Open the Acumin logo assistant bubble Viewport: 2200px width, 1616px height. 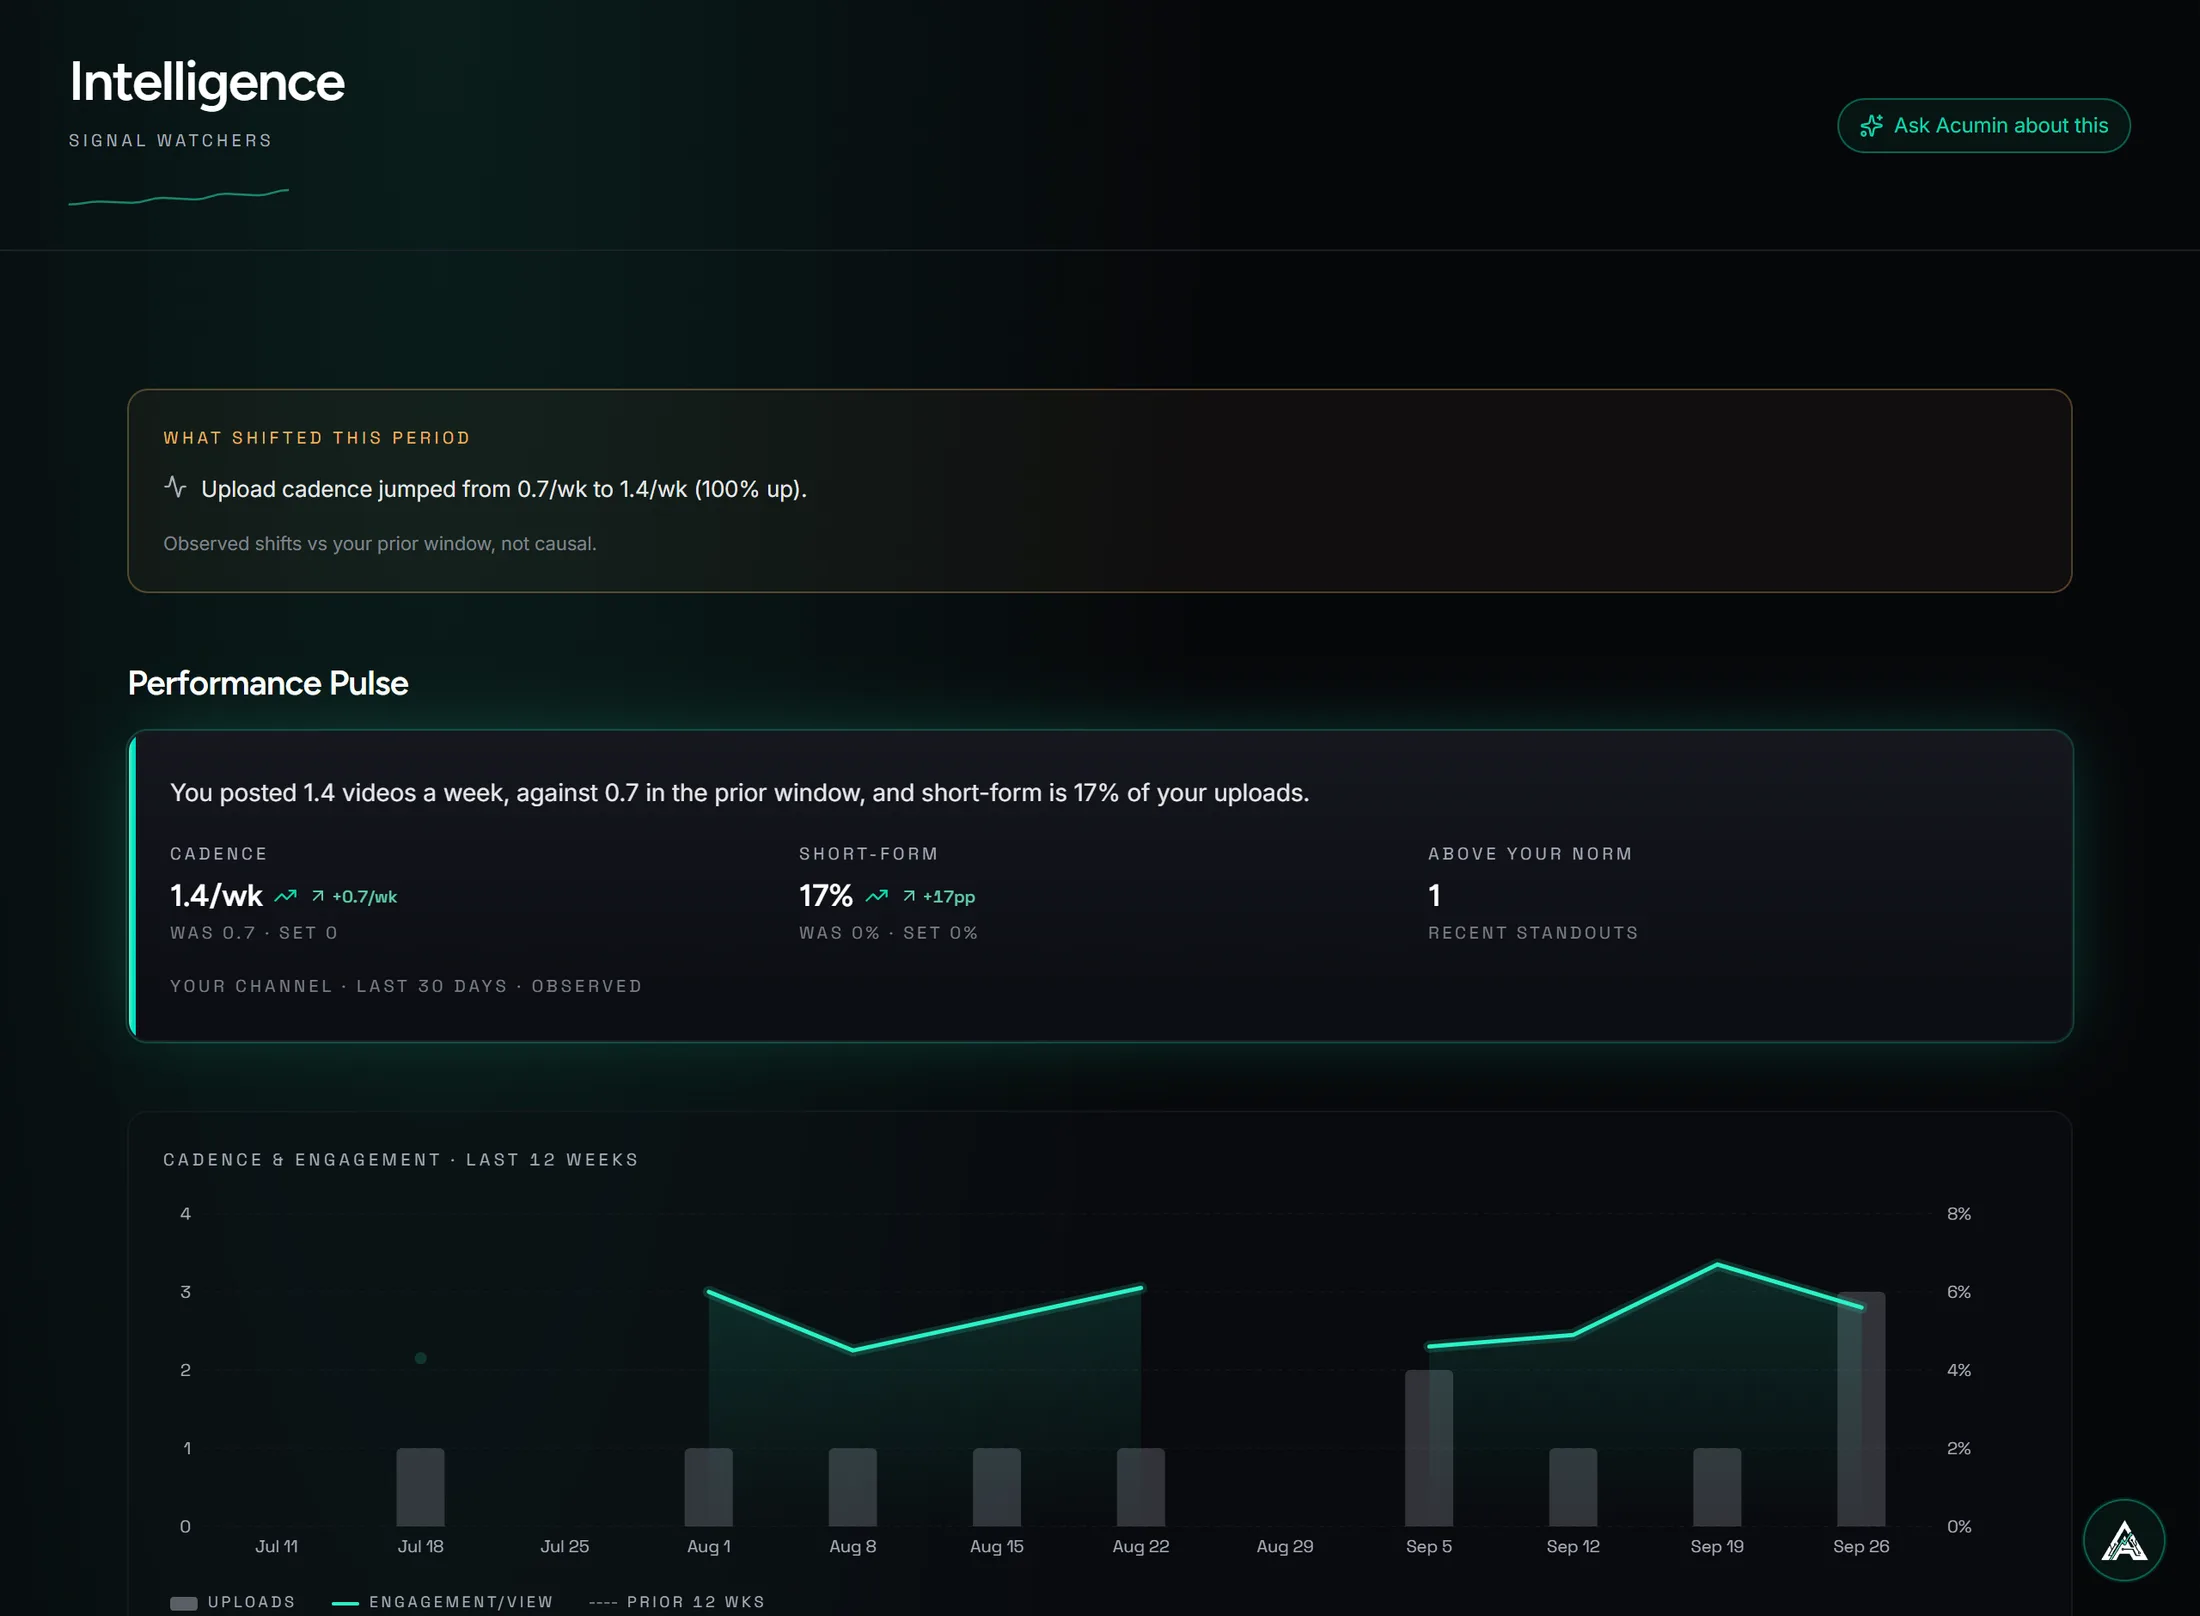[x=2124, y=1540]
